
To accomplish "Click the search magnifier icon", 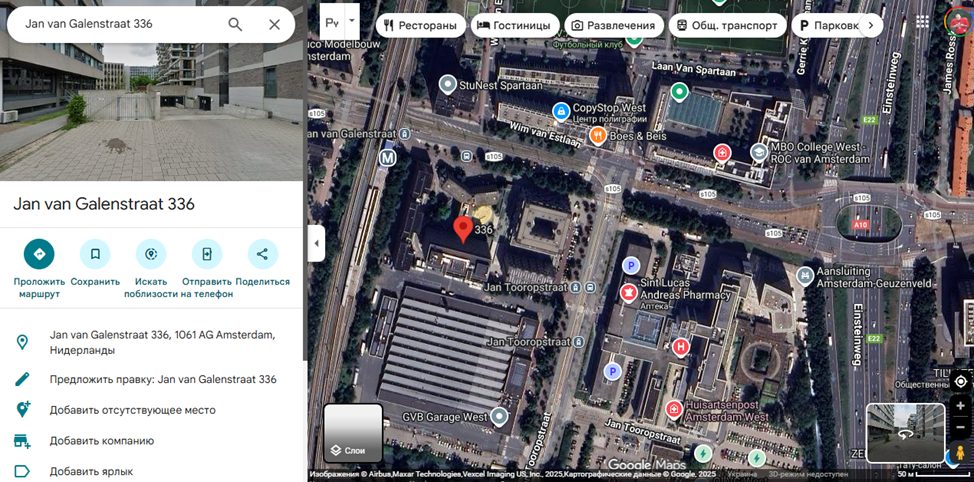I will click(x=235, y=24).
